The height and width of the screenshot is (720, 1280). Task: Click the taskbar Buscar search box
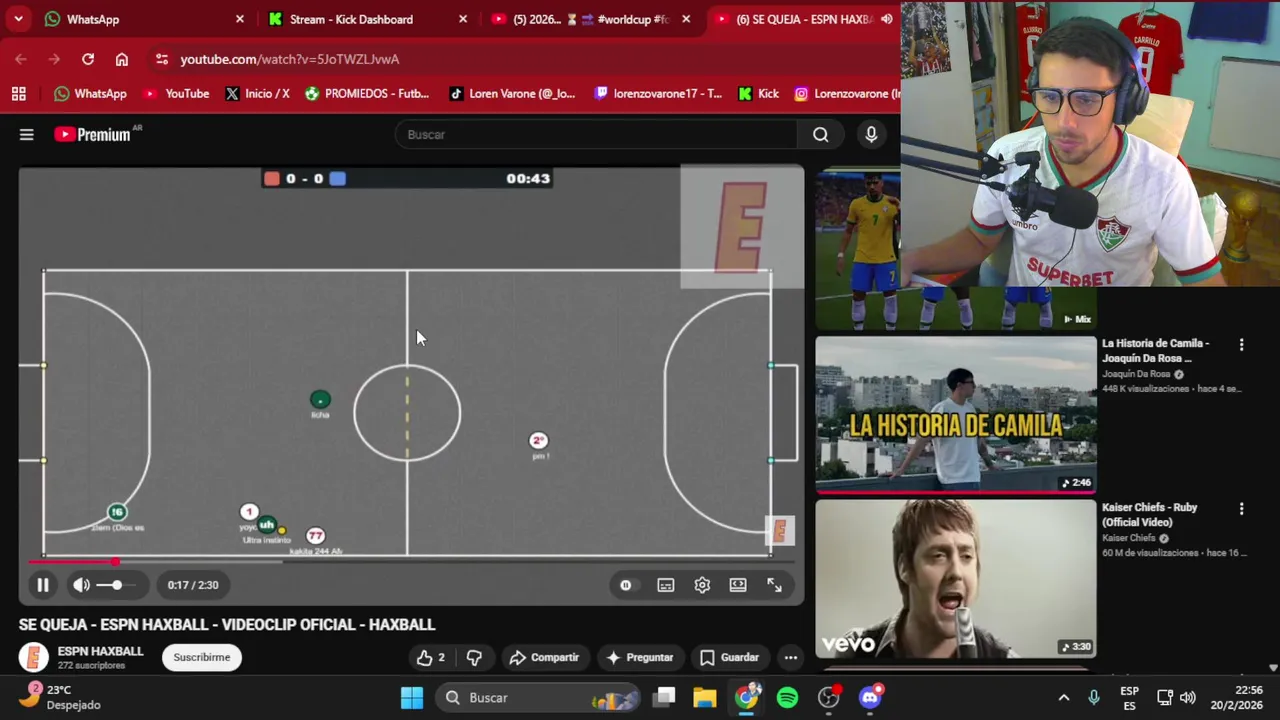point(539,697)
